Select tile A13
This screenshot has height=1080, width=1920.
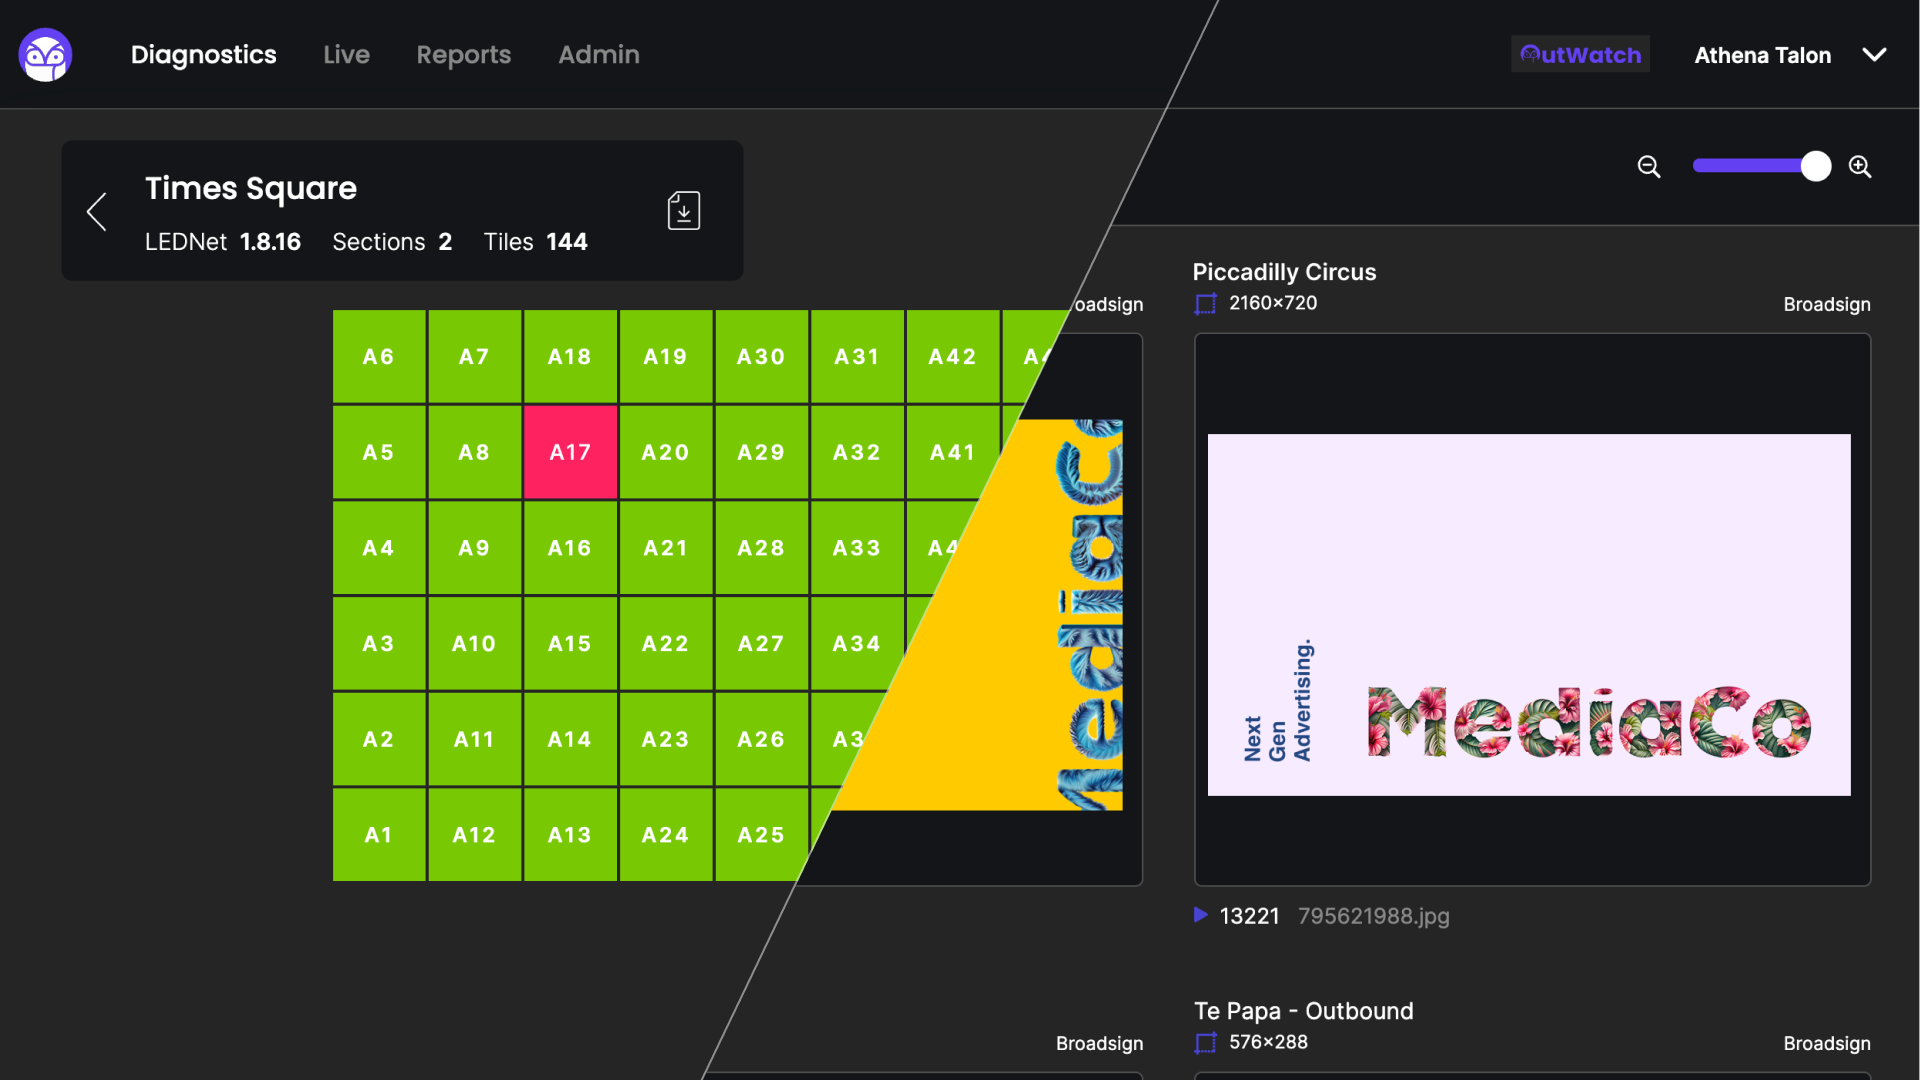(x=570, y=835)
